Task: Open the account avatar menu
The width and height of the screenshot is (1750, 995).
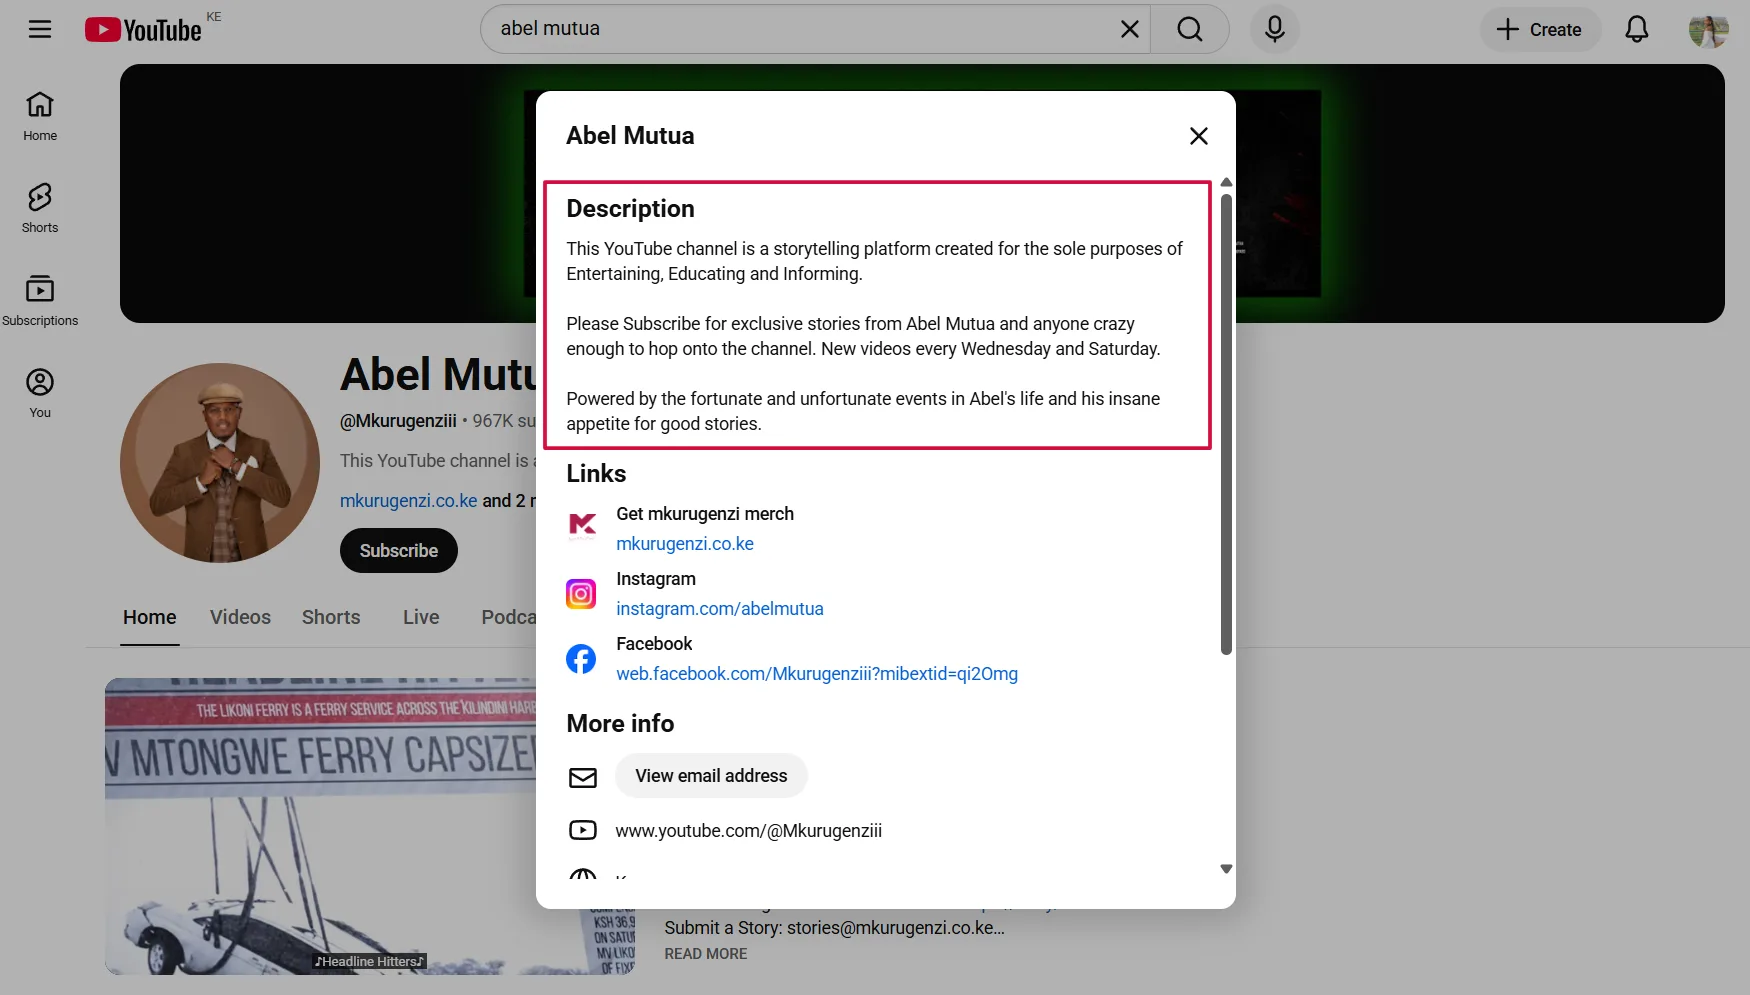Action: coord(1708,30)
